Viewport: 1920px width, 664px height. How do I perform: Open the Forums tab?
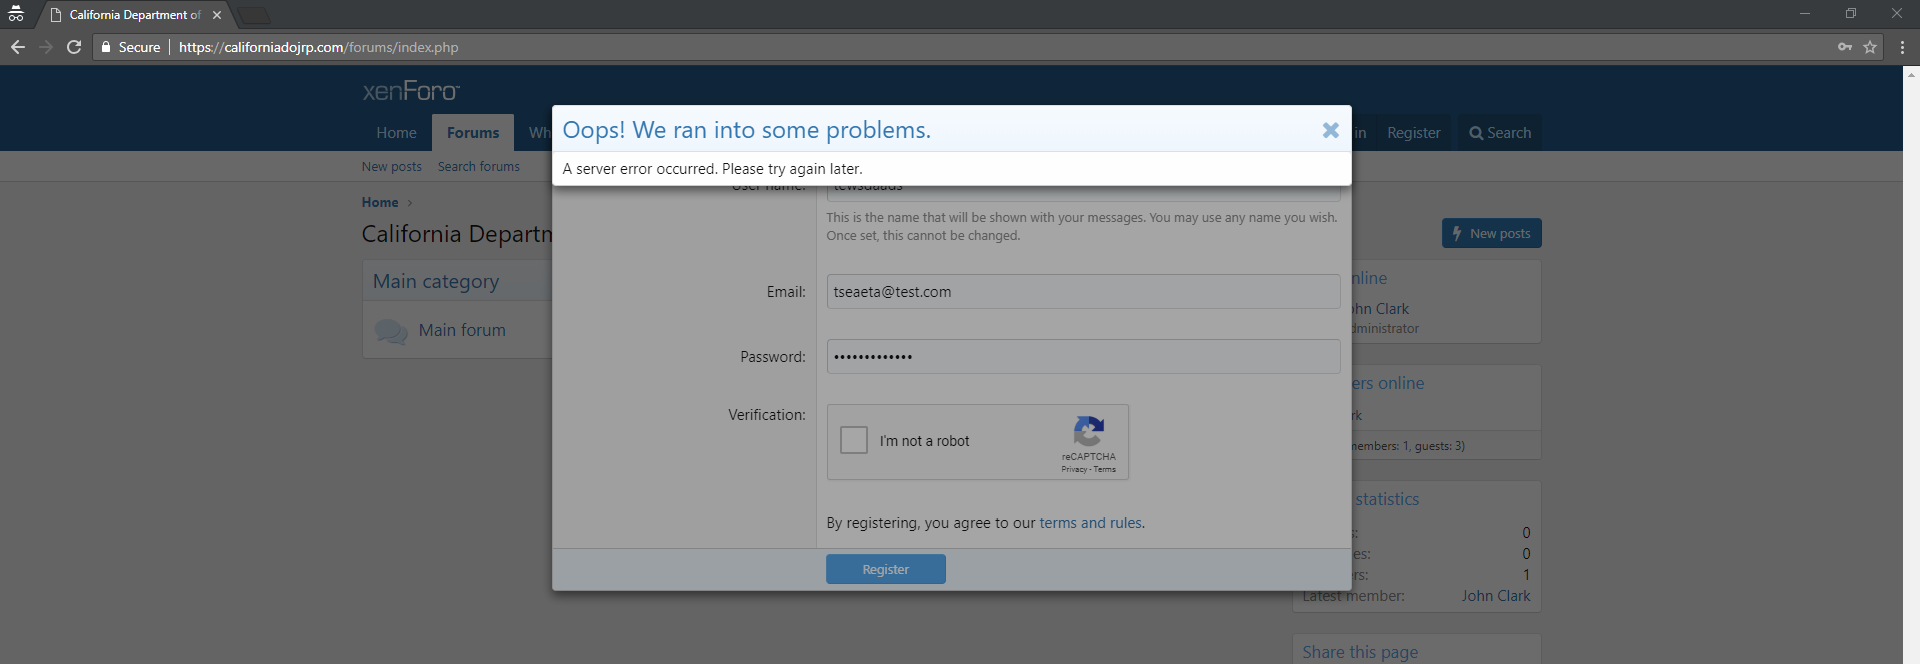[x=472, y=133]
